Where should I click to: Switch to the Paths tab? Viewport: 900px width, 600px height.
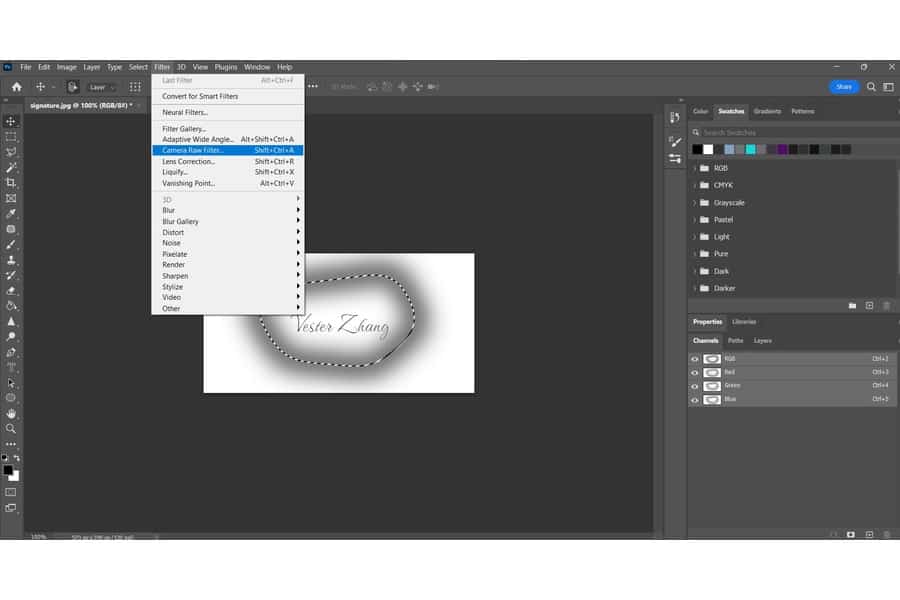coord(735,340)
